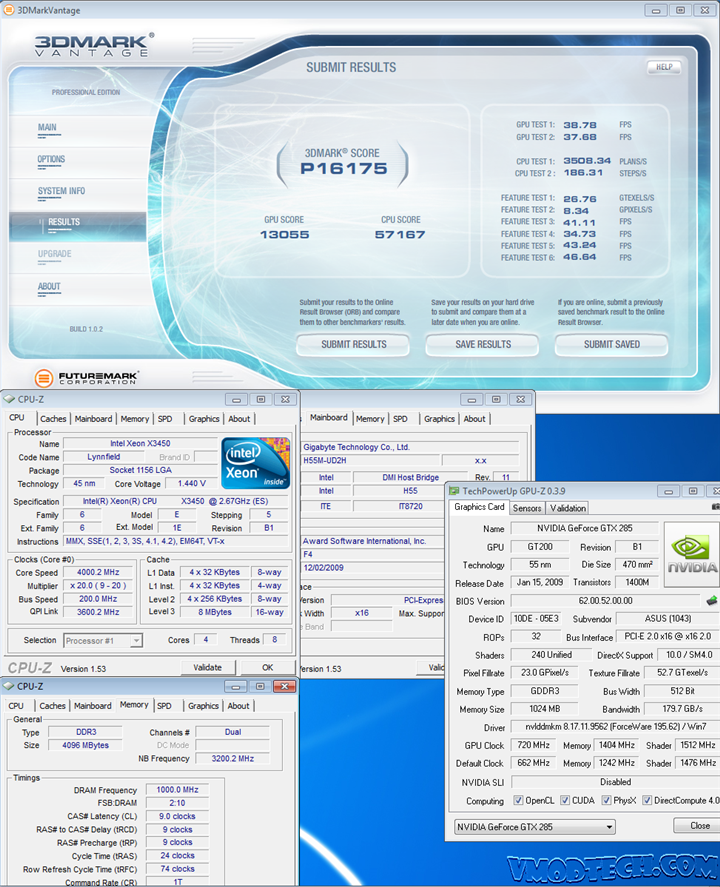Screen dimensions: 720x887
Task: Open UPGRADE in 3DMark sidebar
Action: tap(55, 255)
